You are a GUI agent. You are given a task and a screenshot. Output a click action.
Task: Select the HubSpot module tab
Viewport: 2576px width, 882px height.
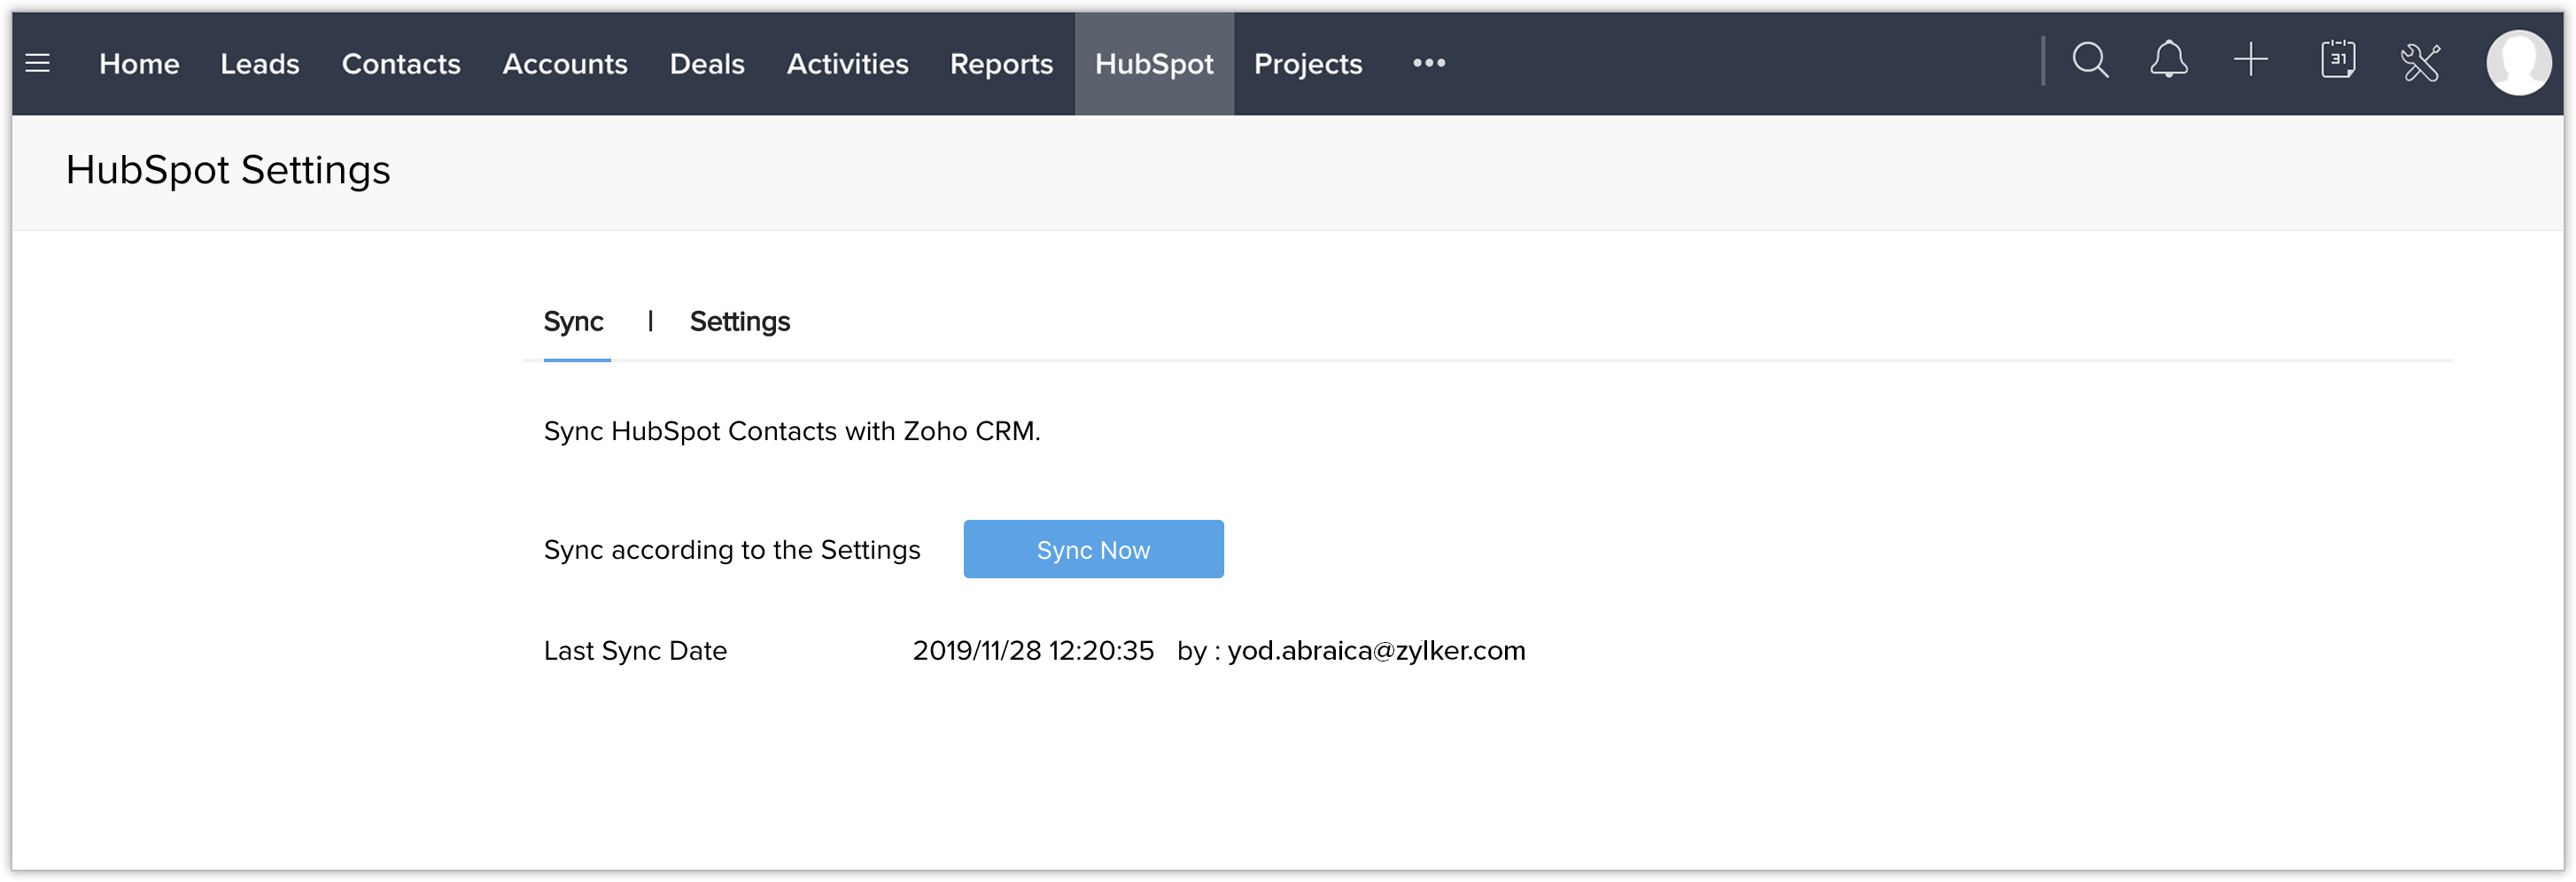tap(1154, 64)
